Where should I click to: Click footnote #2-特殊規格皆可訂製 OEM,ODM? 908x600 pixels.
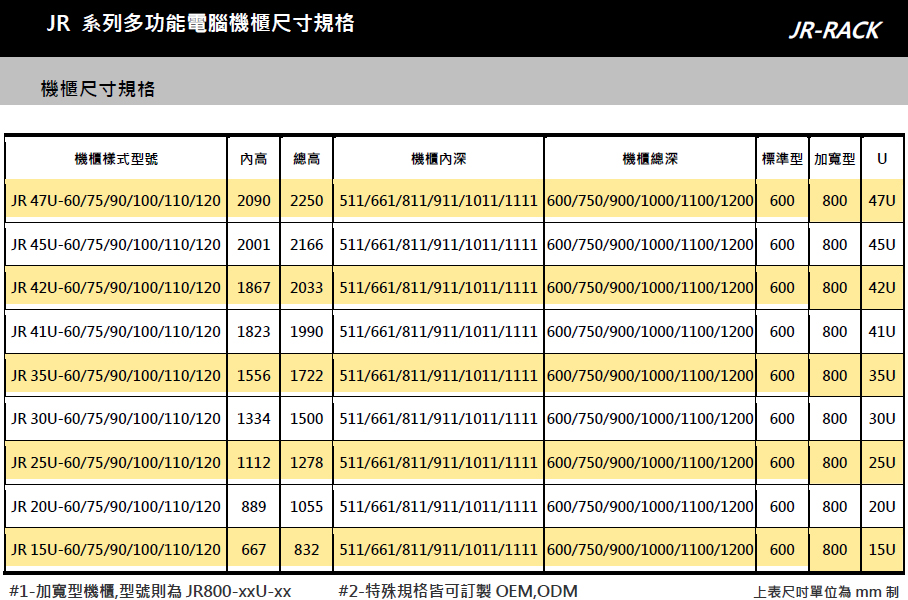coord(458,591)
